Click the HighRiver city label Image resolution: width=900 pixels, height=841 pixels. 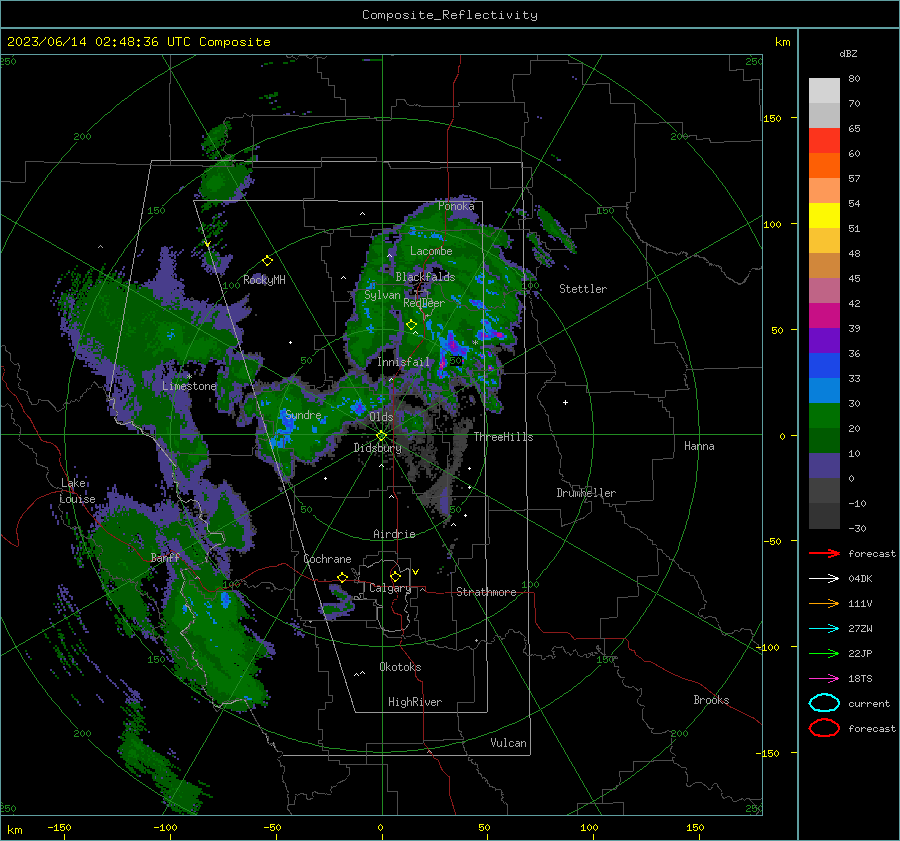[x=415, y=702]
